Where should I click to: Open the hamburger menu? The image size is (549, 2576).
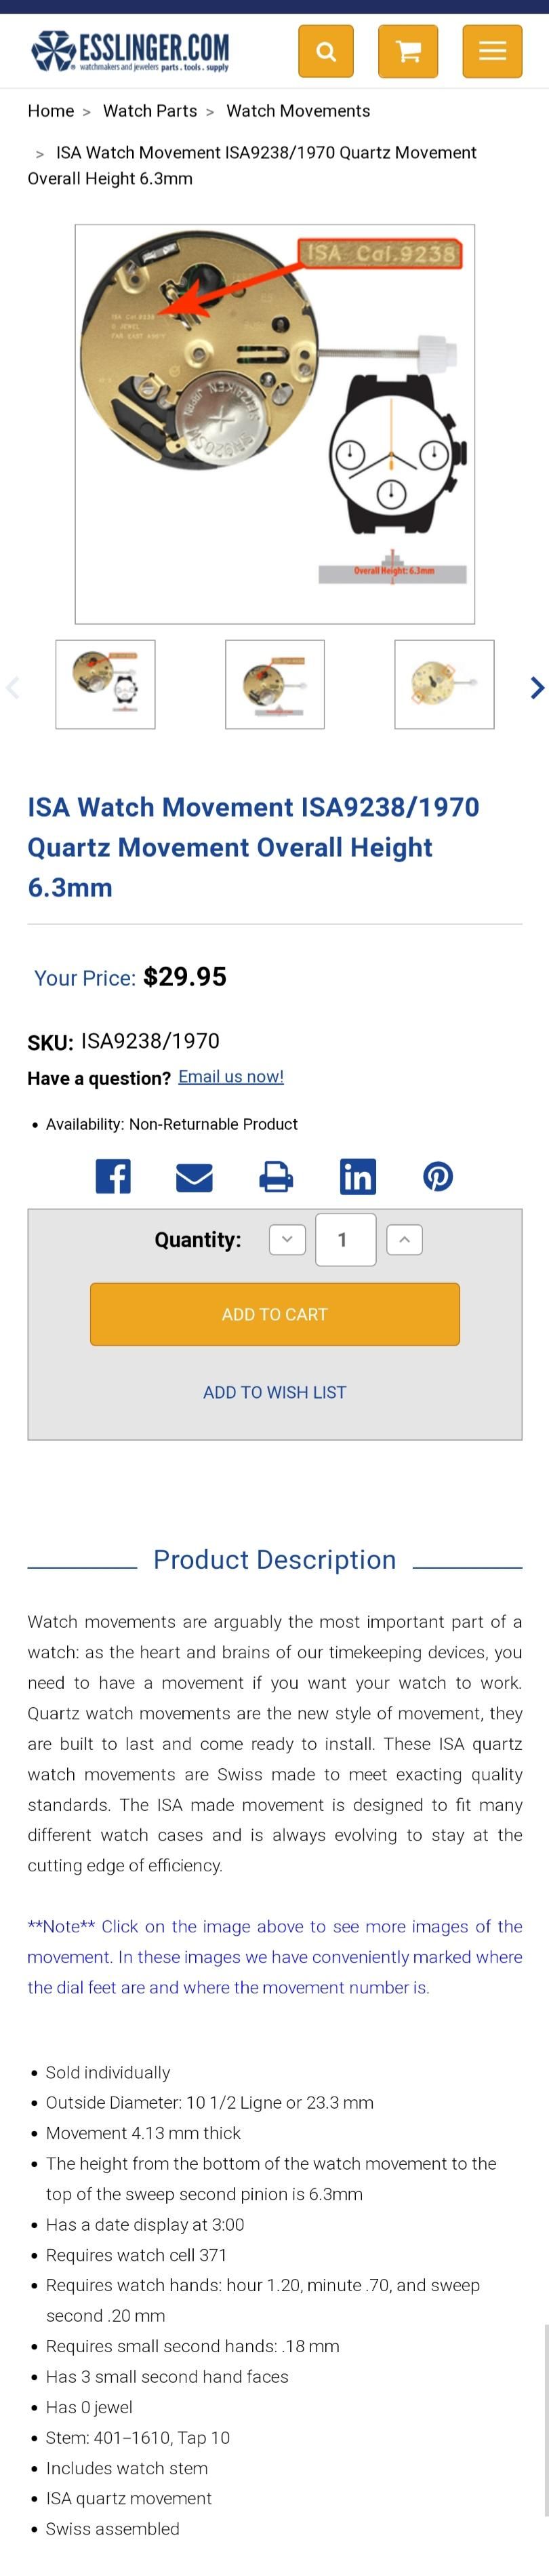tap(491, 51)
